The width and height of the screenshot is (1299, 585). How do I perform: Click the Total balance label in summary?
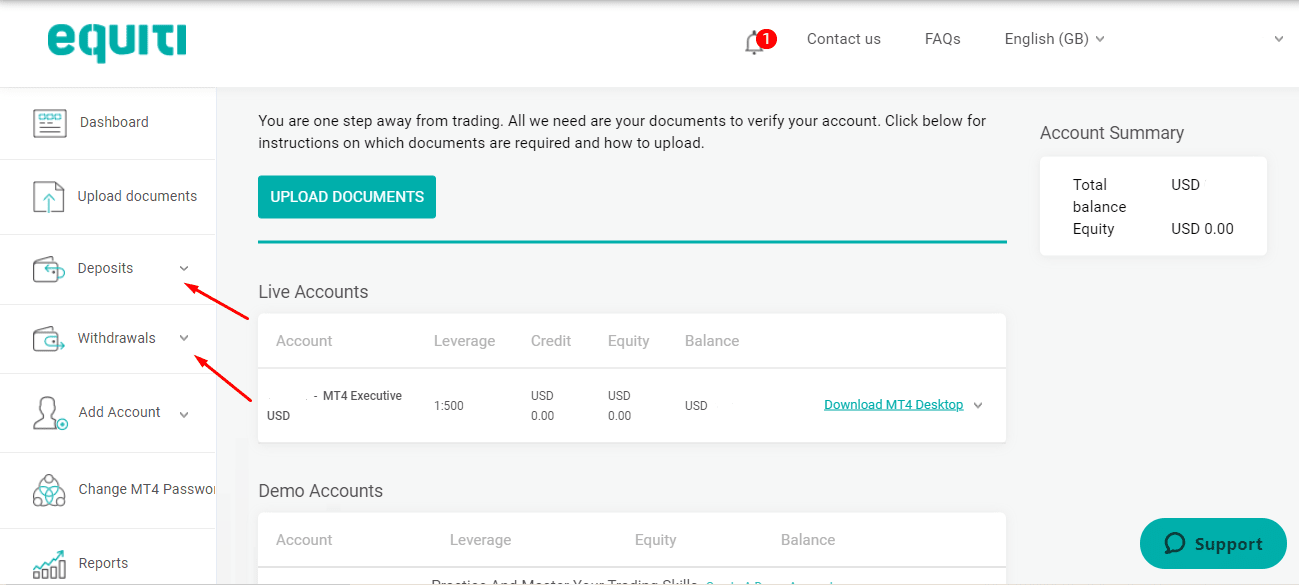1100,196
